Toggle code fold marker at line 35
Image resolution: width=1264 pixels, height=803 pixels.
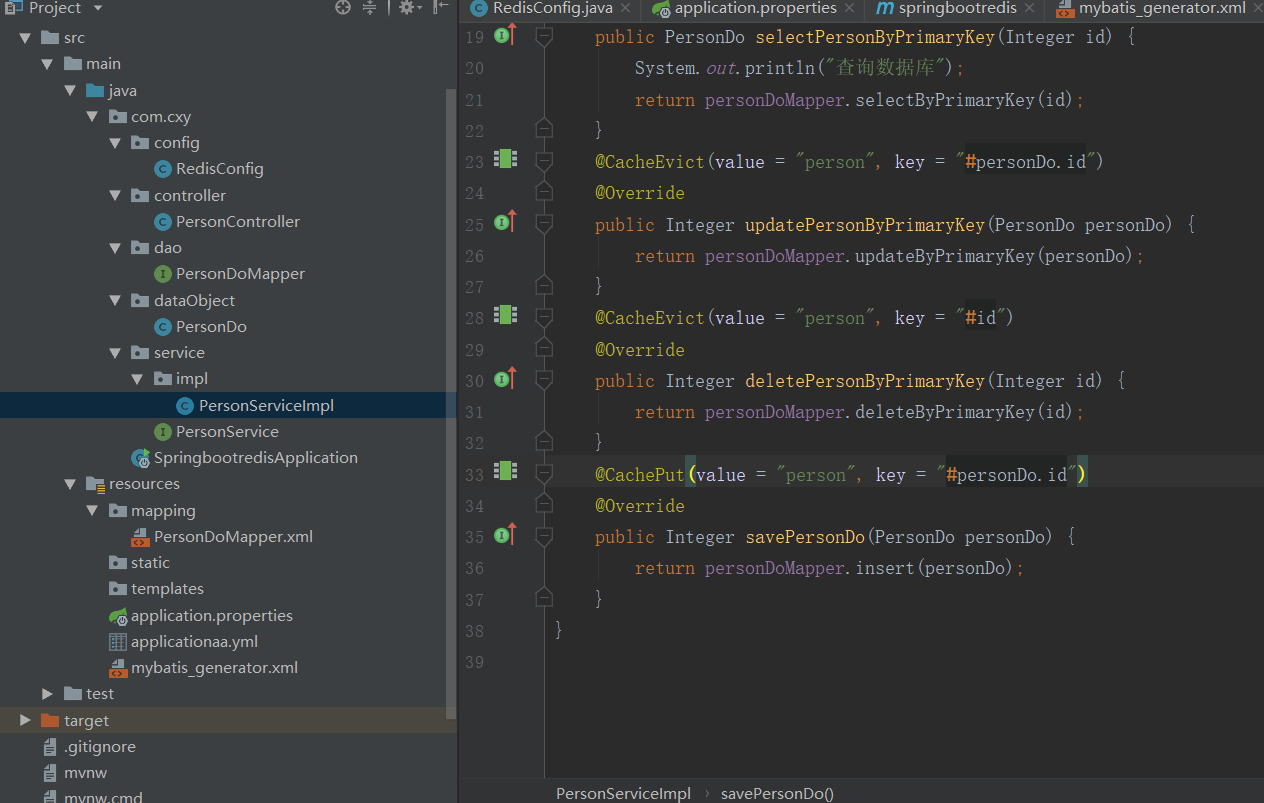[x=544, y=536]
